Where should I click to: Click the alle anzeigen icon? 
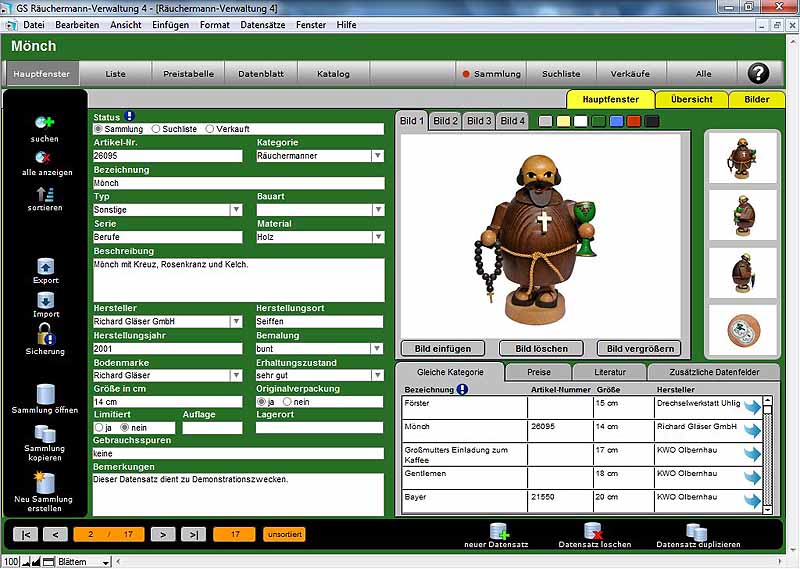44,157
